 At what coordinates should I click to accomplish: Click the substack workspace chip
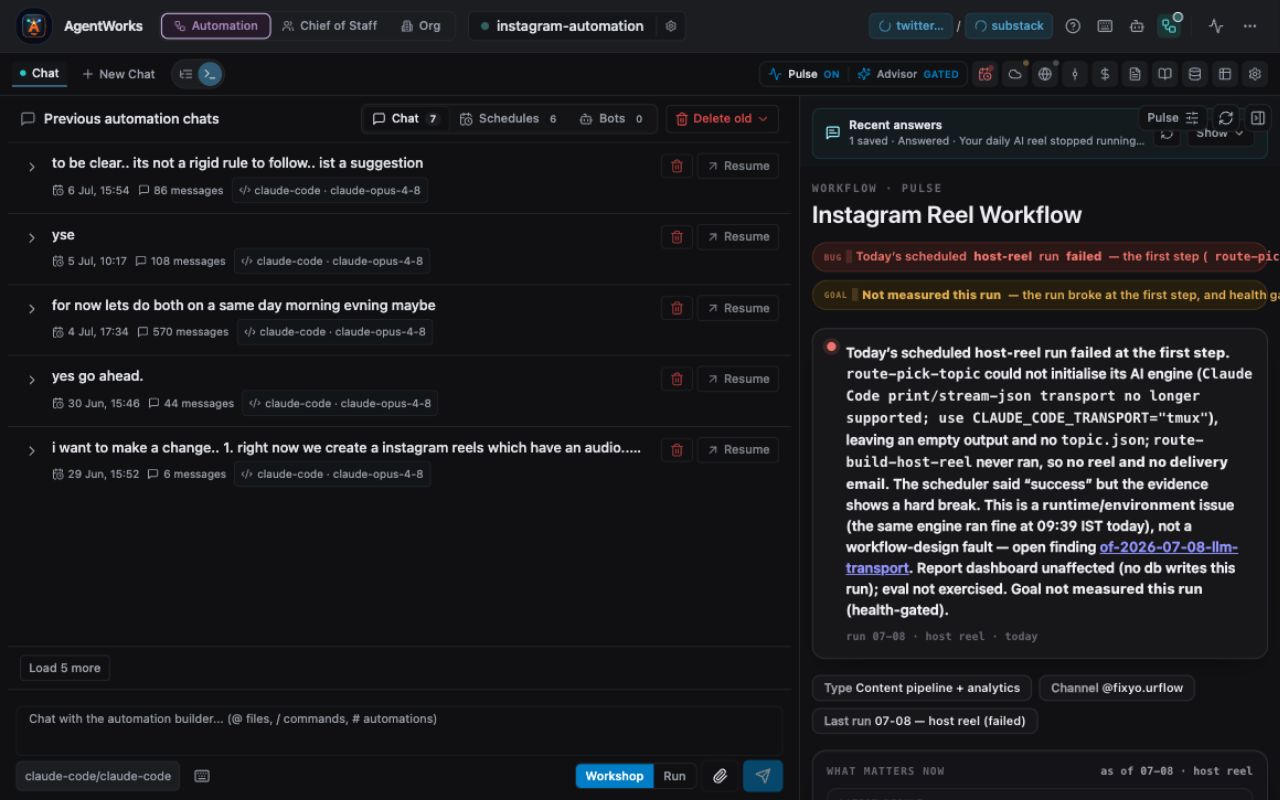[x=1008, y=26]
